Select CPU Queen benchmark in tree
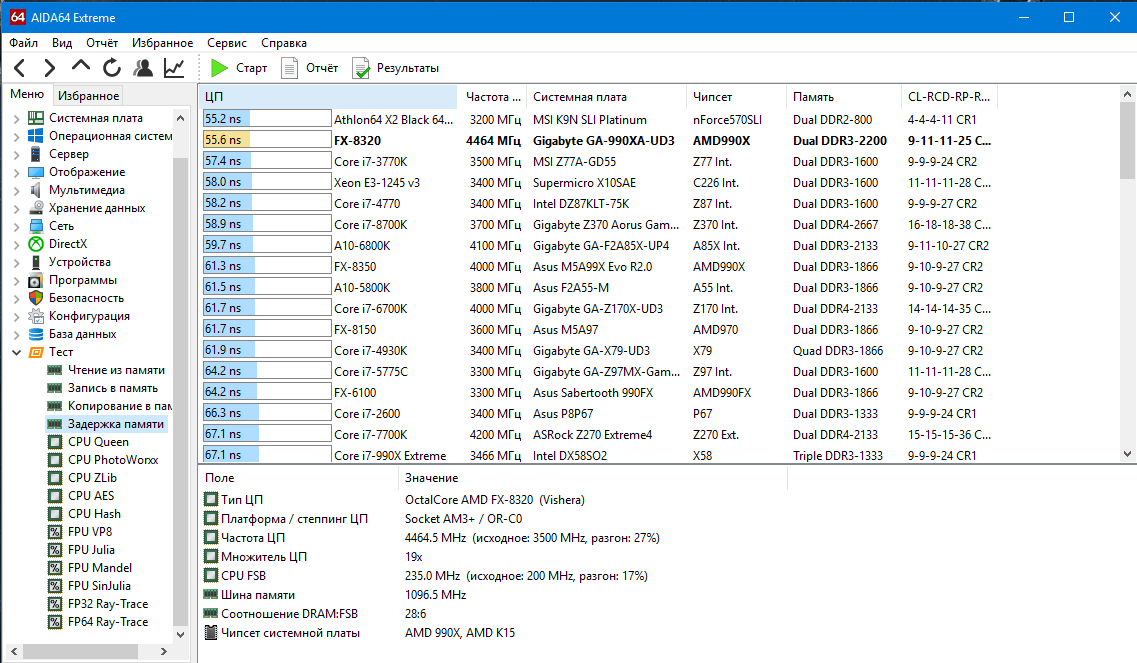This screenshot has height=663, width=1137. pos(98,442)
